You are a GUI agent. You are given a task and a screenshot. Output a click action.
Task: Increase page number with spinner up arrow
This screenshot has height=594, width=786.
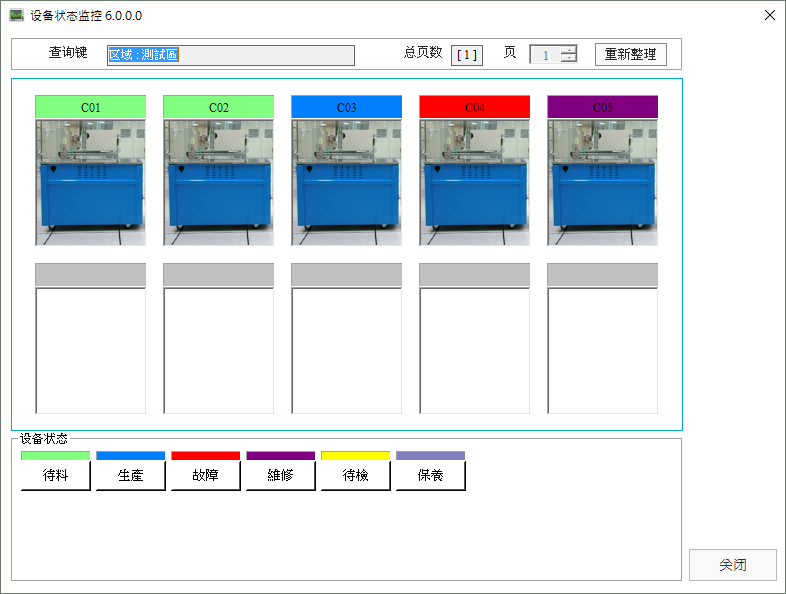coord(568,50)
